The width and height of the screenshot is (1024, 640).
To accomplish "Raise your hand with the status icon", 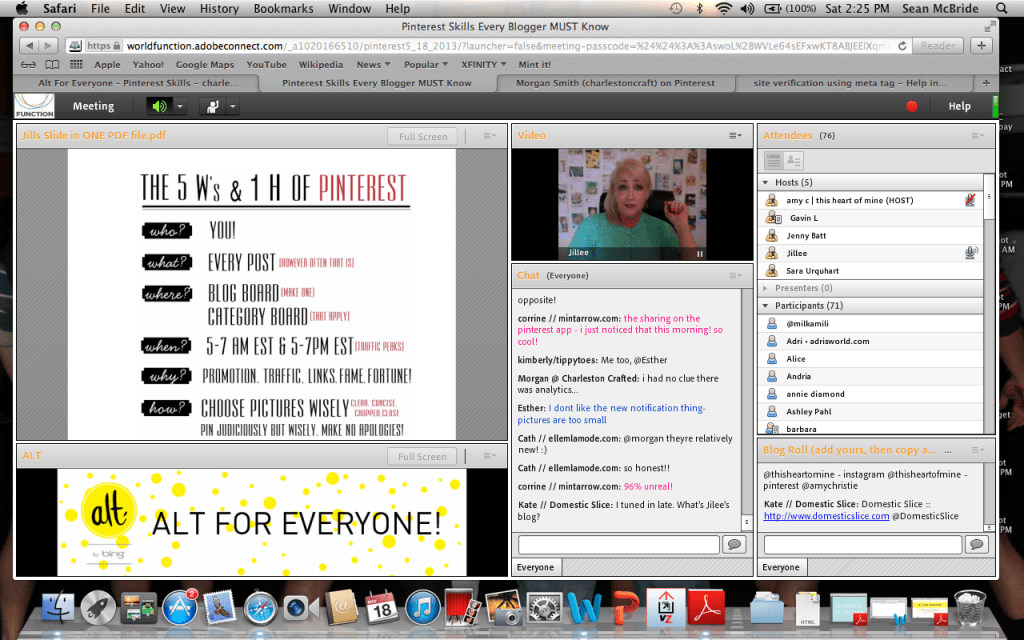I will [212, 106].
